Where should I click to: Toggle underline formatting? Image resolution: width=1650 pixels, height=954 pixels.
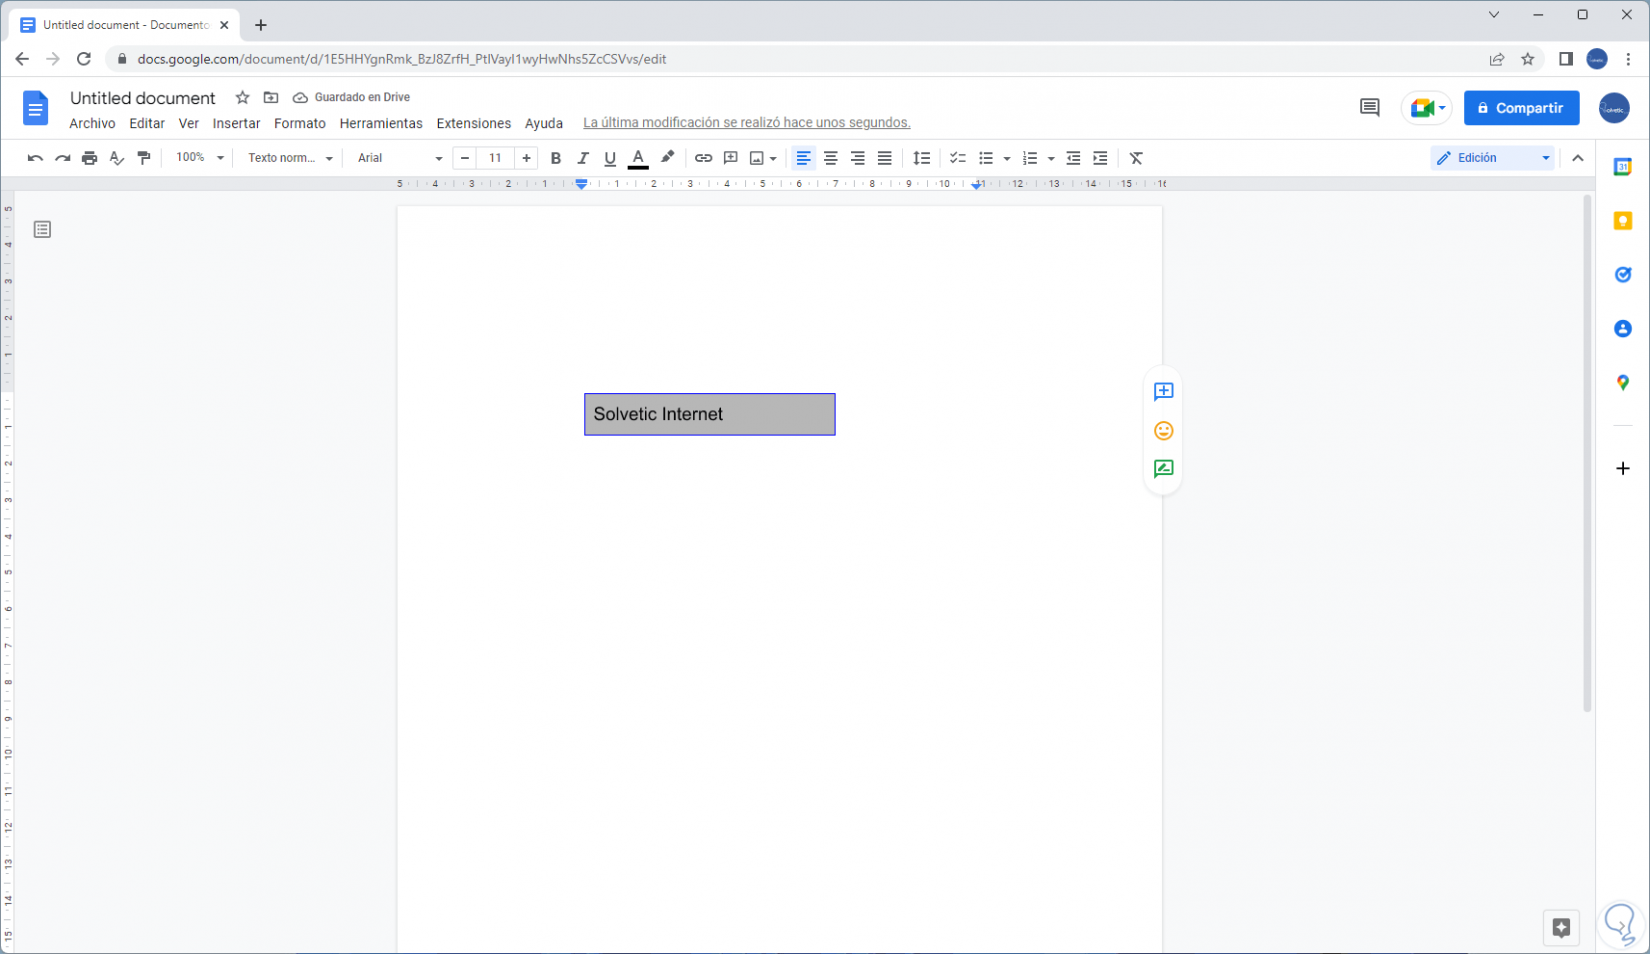coord(610,158)
